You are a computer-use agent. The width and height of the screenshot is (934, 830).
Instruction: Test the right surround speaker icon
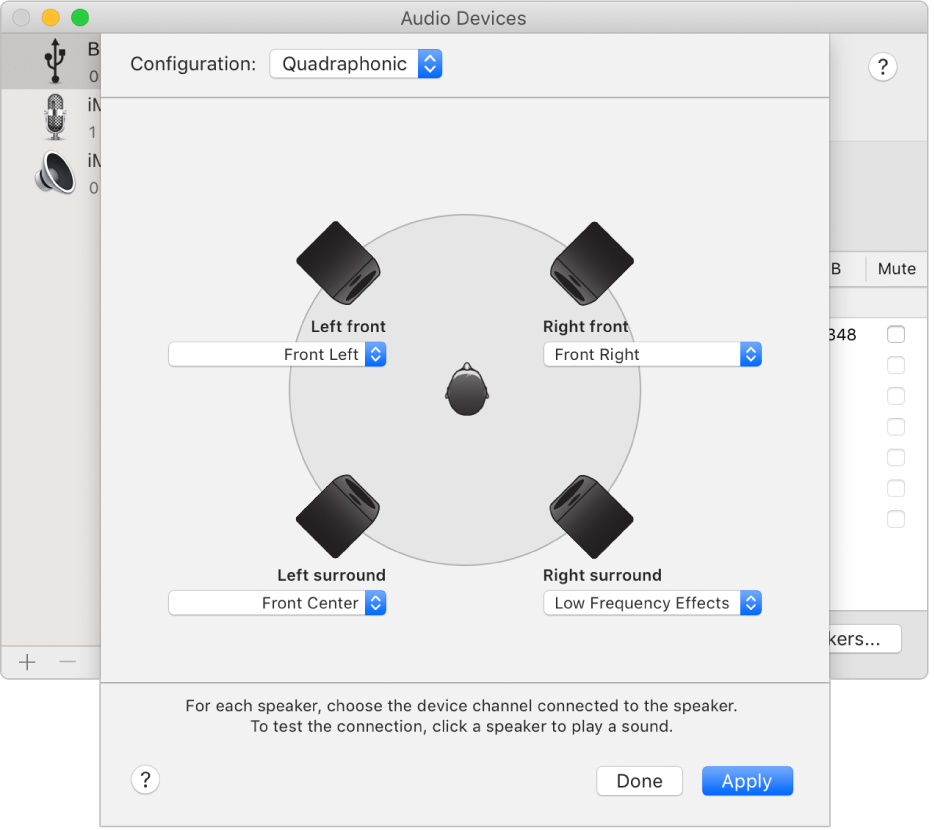point(592,516)
